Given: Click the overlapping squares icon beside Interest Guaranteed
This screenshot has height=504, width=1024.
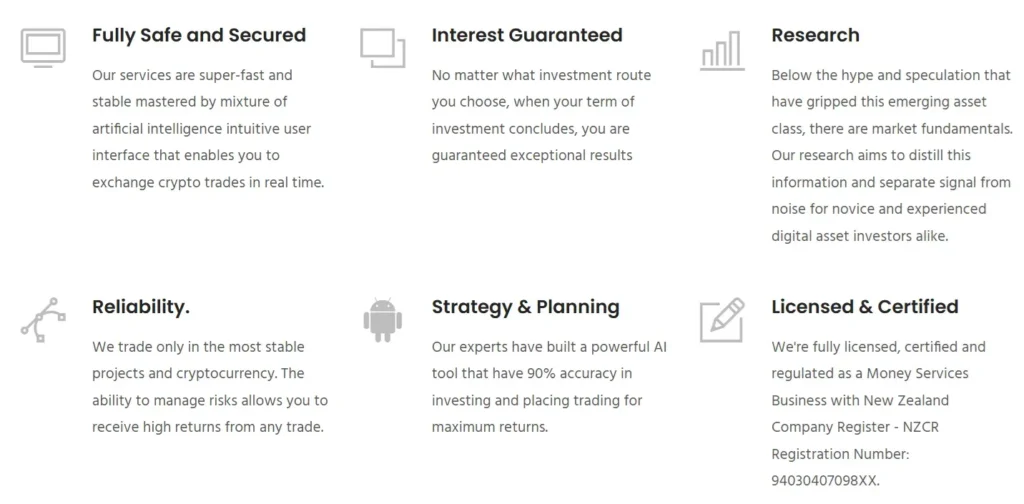Looking at the screenshot, I should tap(382, 47).
